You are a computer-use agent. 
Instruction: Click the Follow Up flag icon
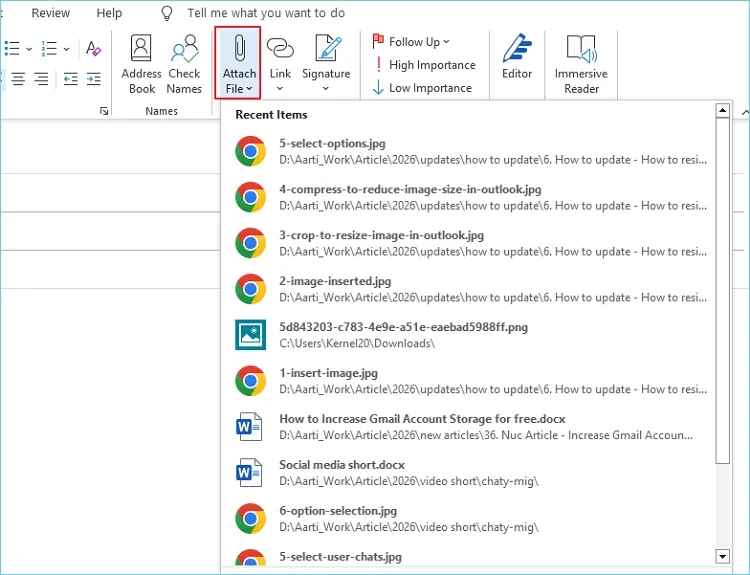(378, 41)
